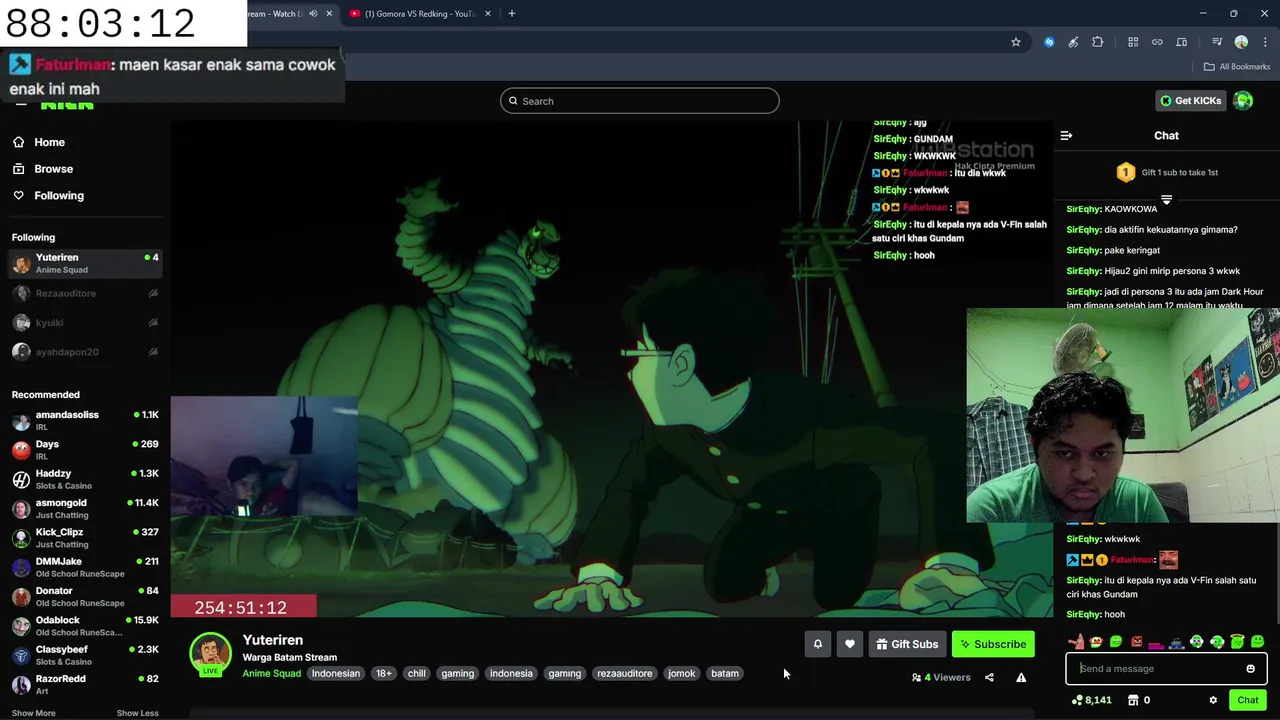Image resolution: width=1280 pixels, height=720 pixels.
Task: Open Odablock recommended channel
Action: pos(85,626)
